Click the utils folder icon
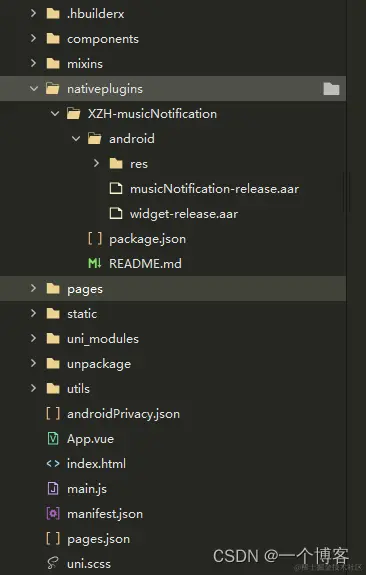 [x=53, y=389]
